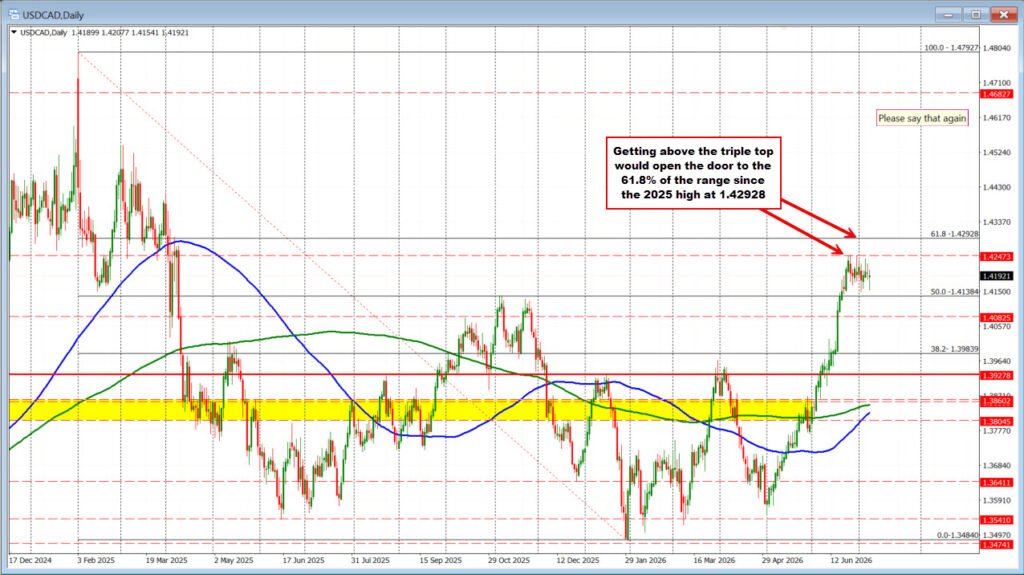The height and width of the screenshot is (575, 1024).
Task: Click the 1.46170 price scale value
Action: point(997,118)
